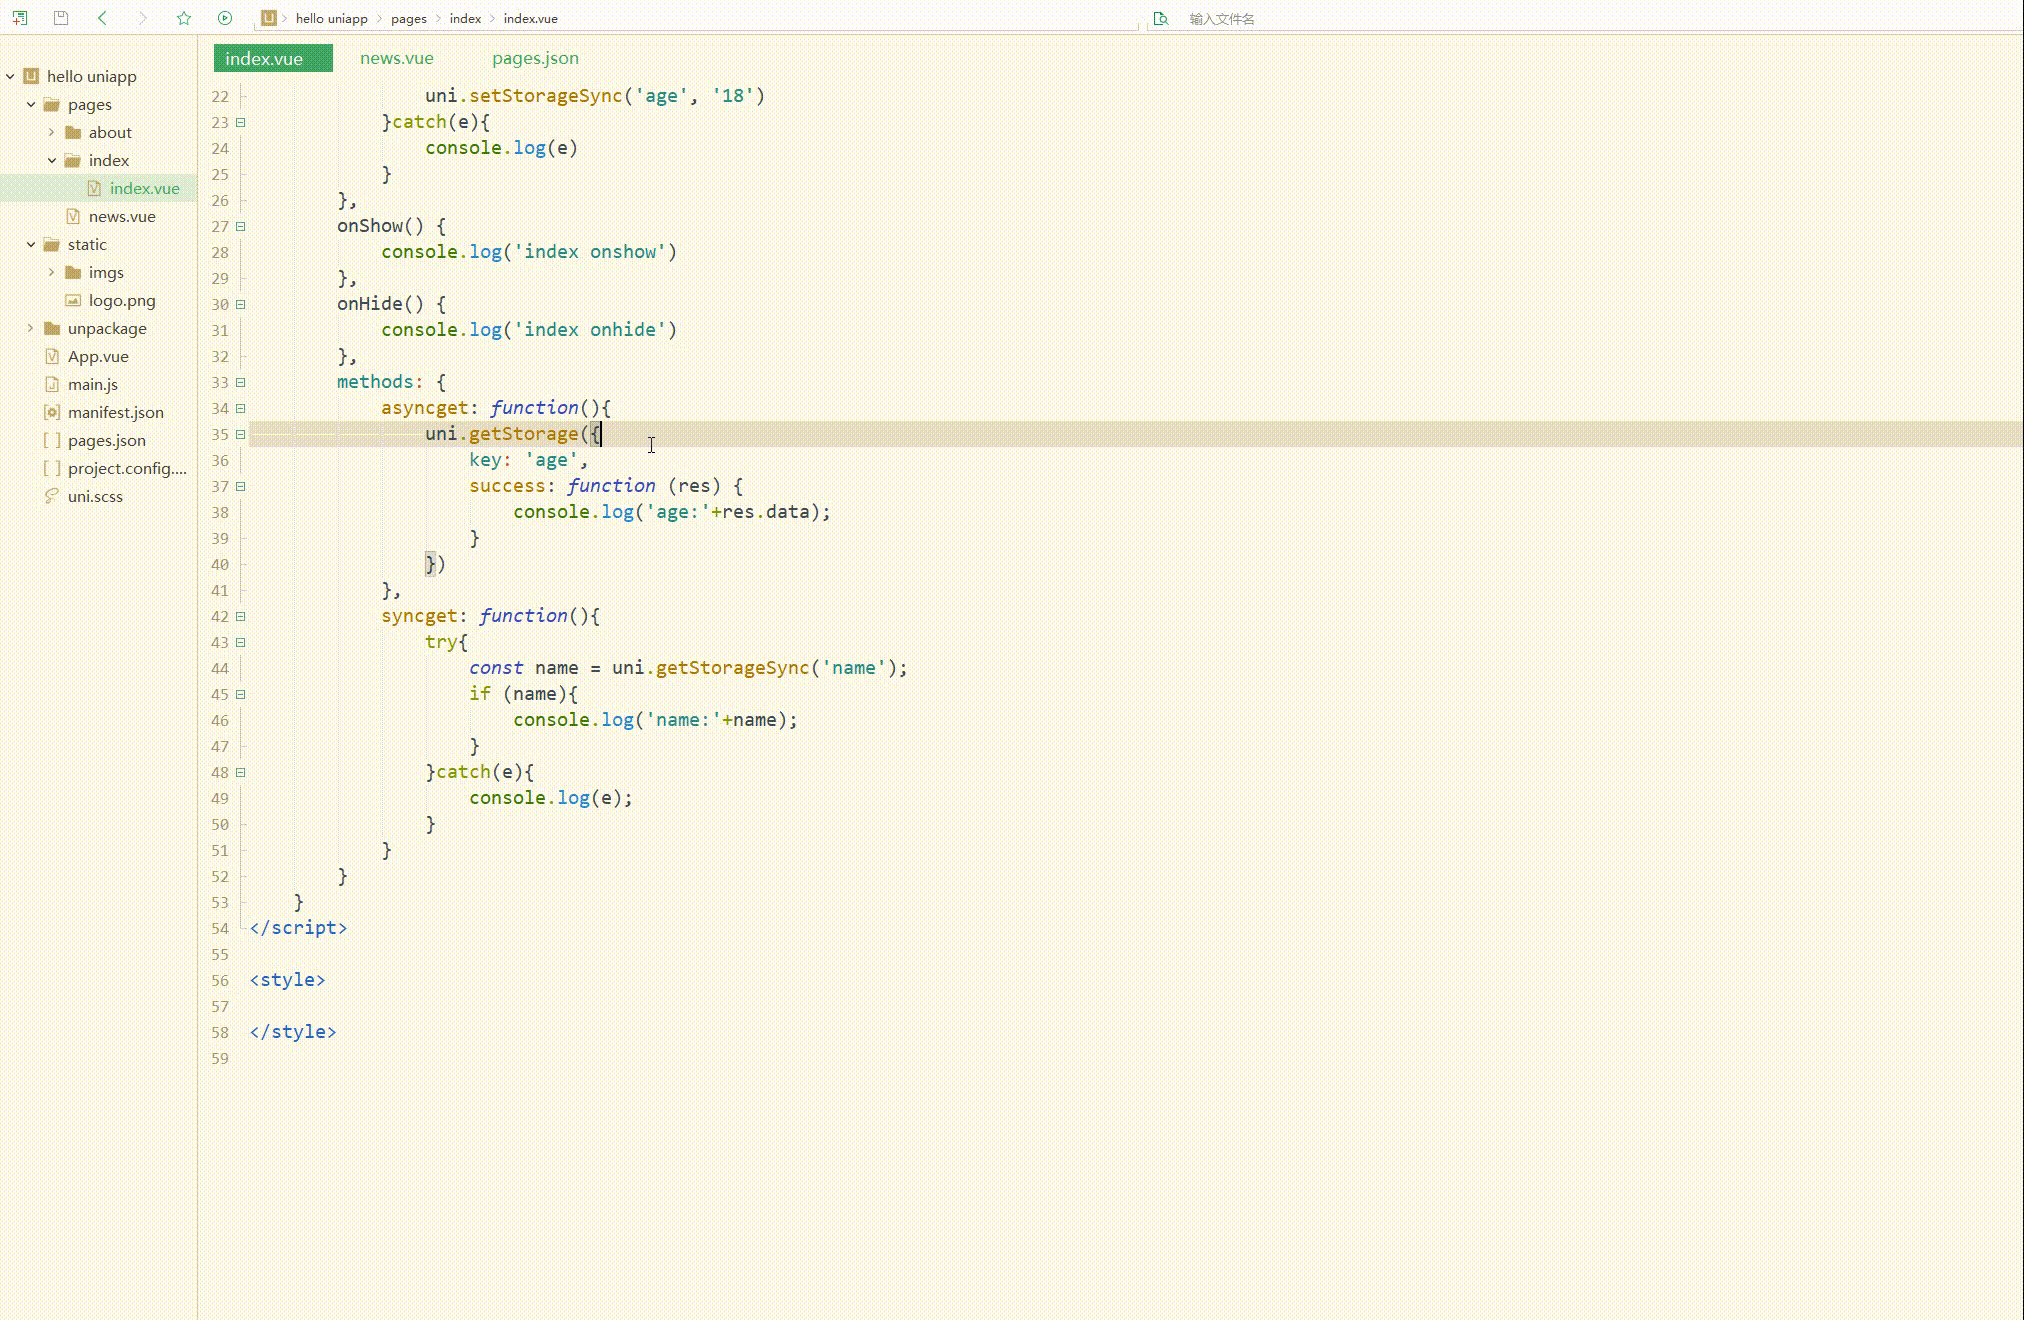This screenshot has height=1320, width=2024.
Task: Collapse the static folder chevron
Action: pos(31,244)
